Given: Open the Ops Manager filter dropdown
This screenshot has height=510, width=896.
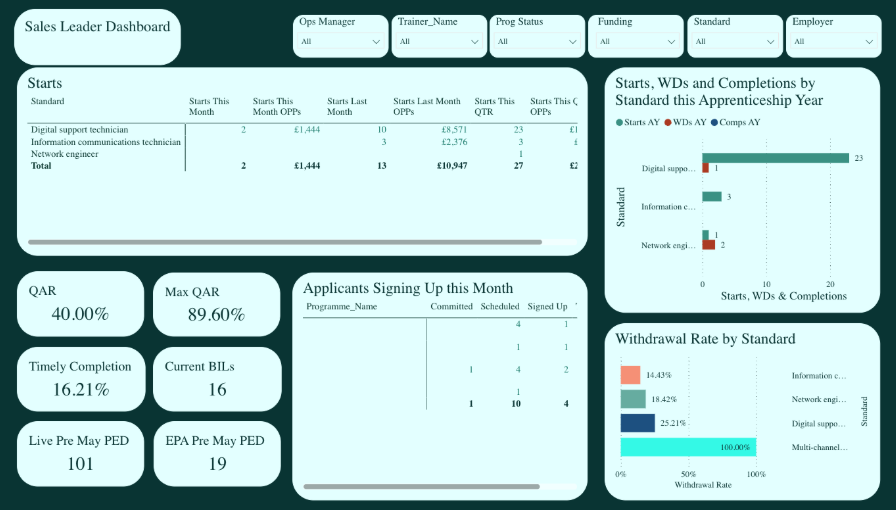Looking at the screenshot, I should 340,42.
